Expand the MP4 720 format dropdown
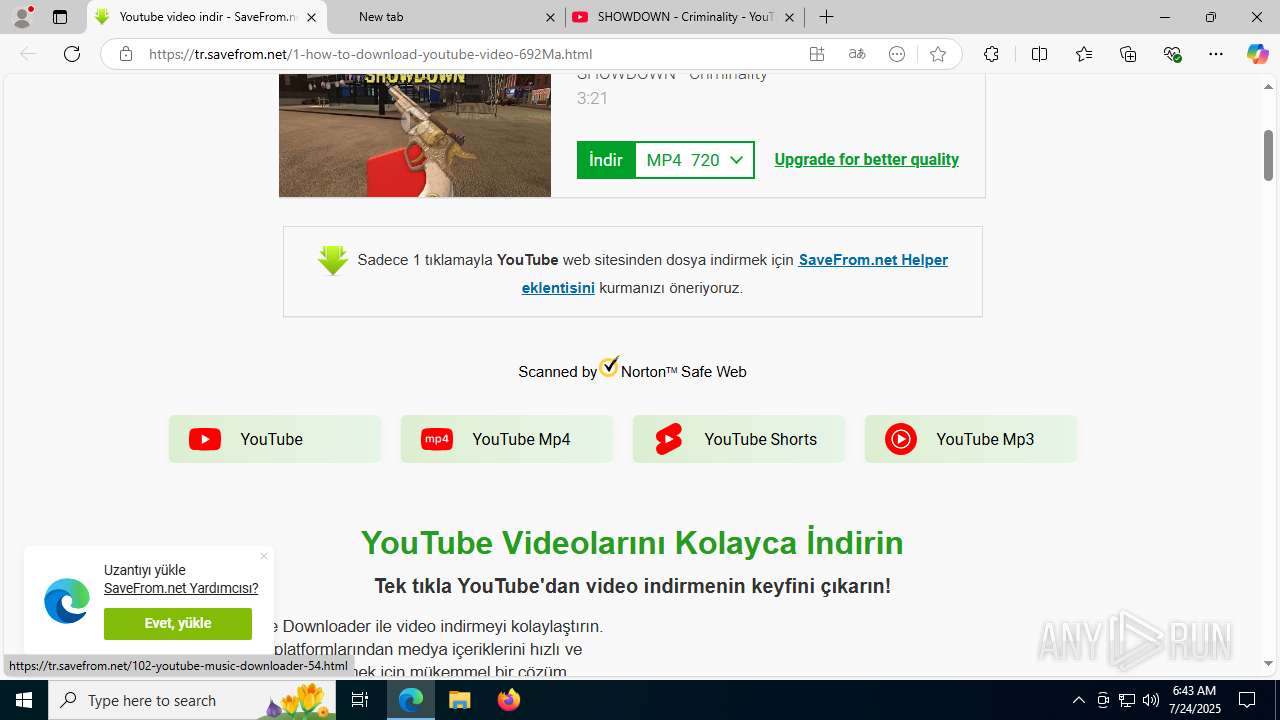Image resolution: width=1280 pixels, height=720 pixels. click(694, 160)
